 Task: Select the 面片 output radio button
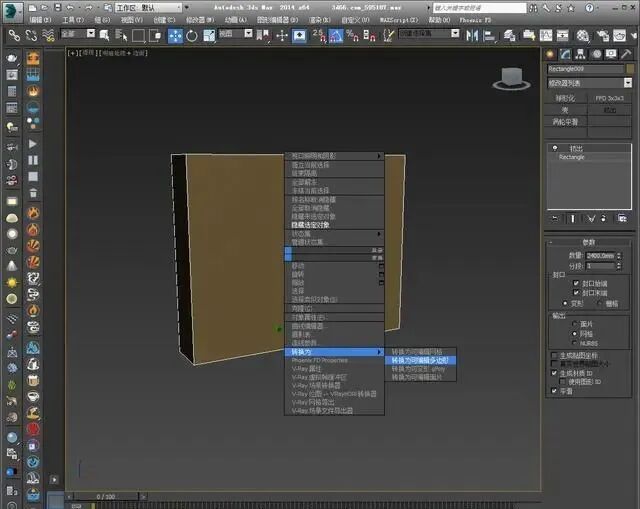(x=575, y=324)
